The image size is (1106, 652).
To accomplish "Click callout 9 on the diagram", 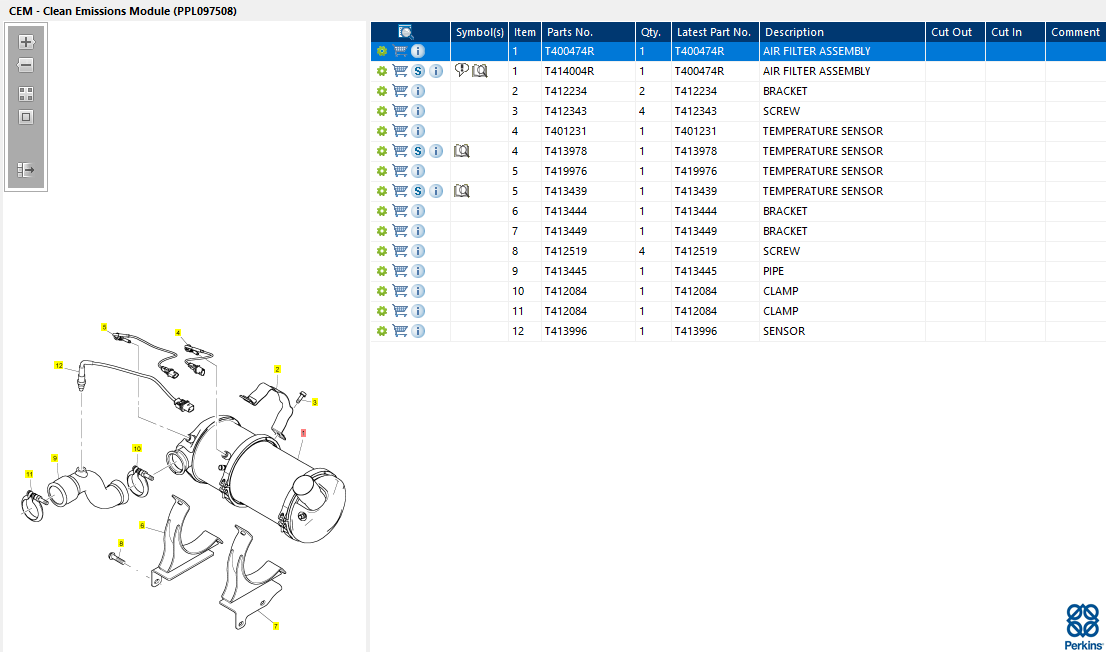I will [x=55, y=458].
